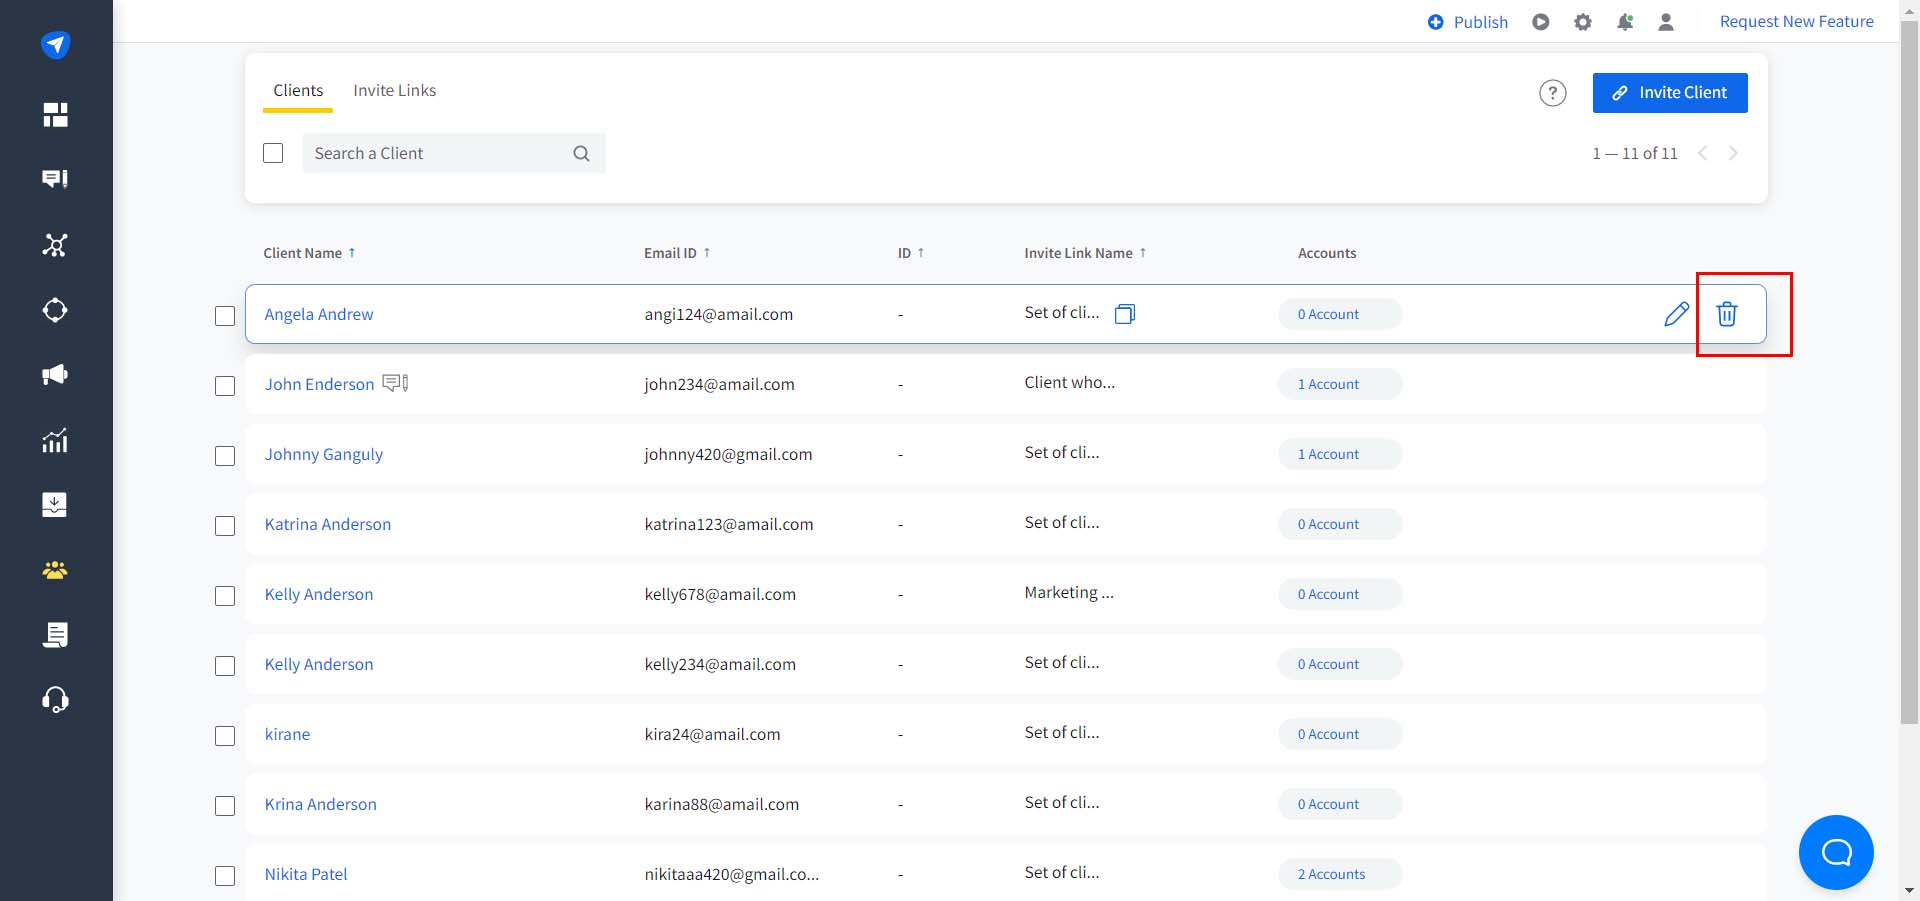The image size is (1920, 901).
Task: Open the megaphone sidebar icon
Action: click(55, 375)
